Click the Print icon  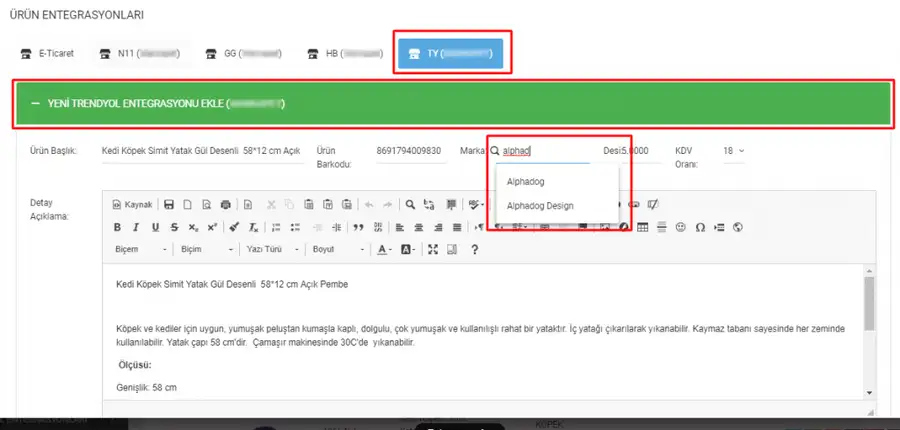(x=226, y=204)
